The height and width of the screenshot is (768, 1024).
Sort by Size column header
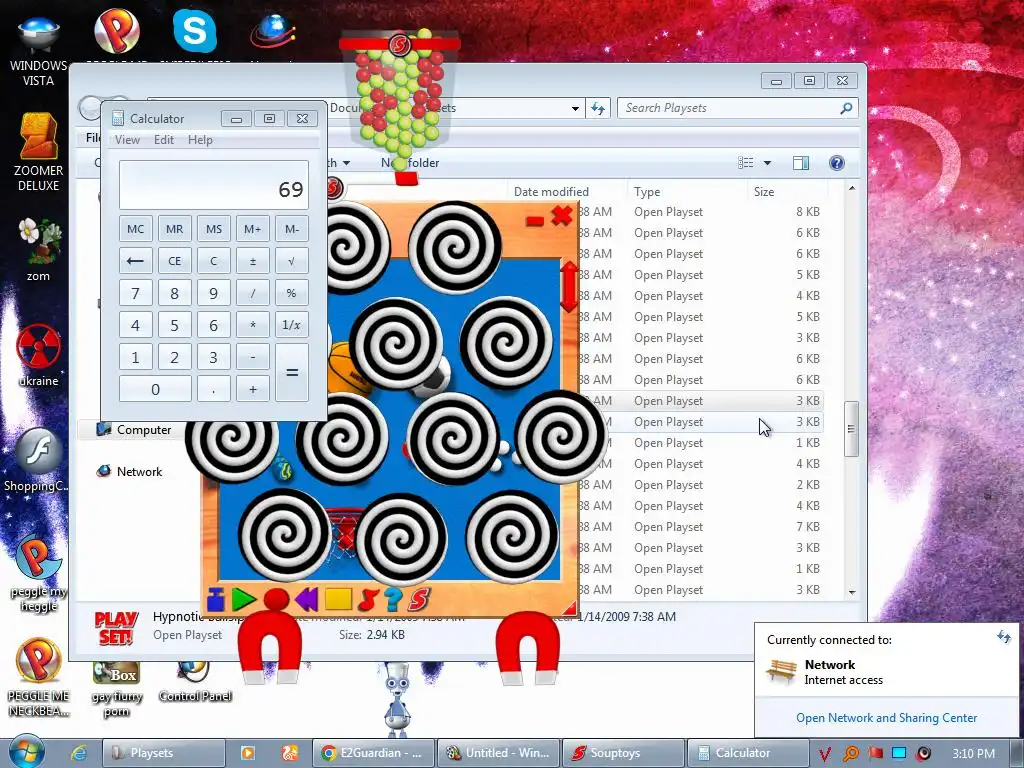pos(787,191)
